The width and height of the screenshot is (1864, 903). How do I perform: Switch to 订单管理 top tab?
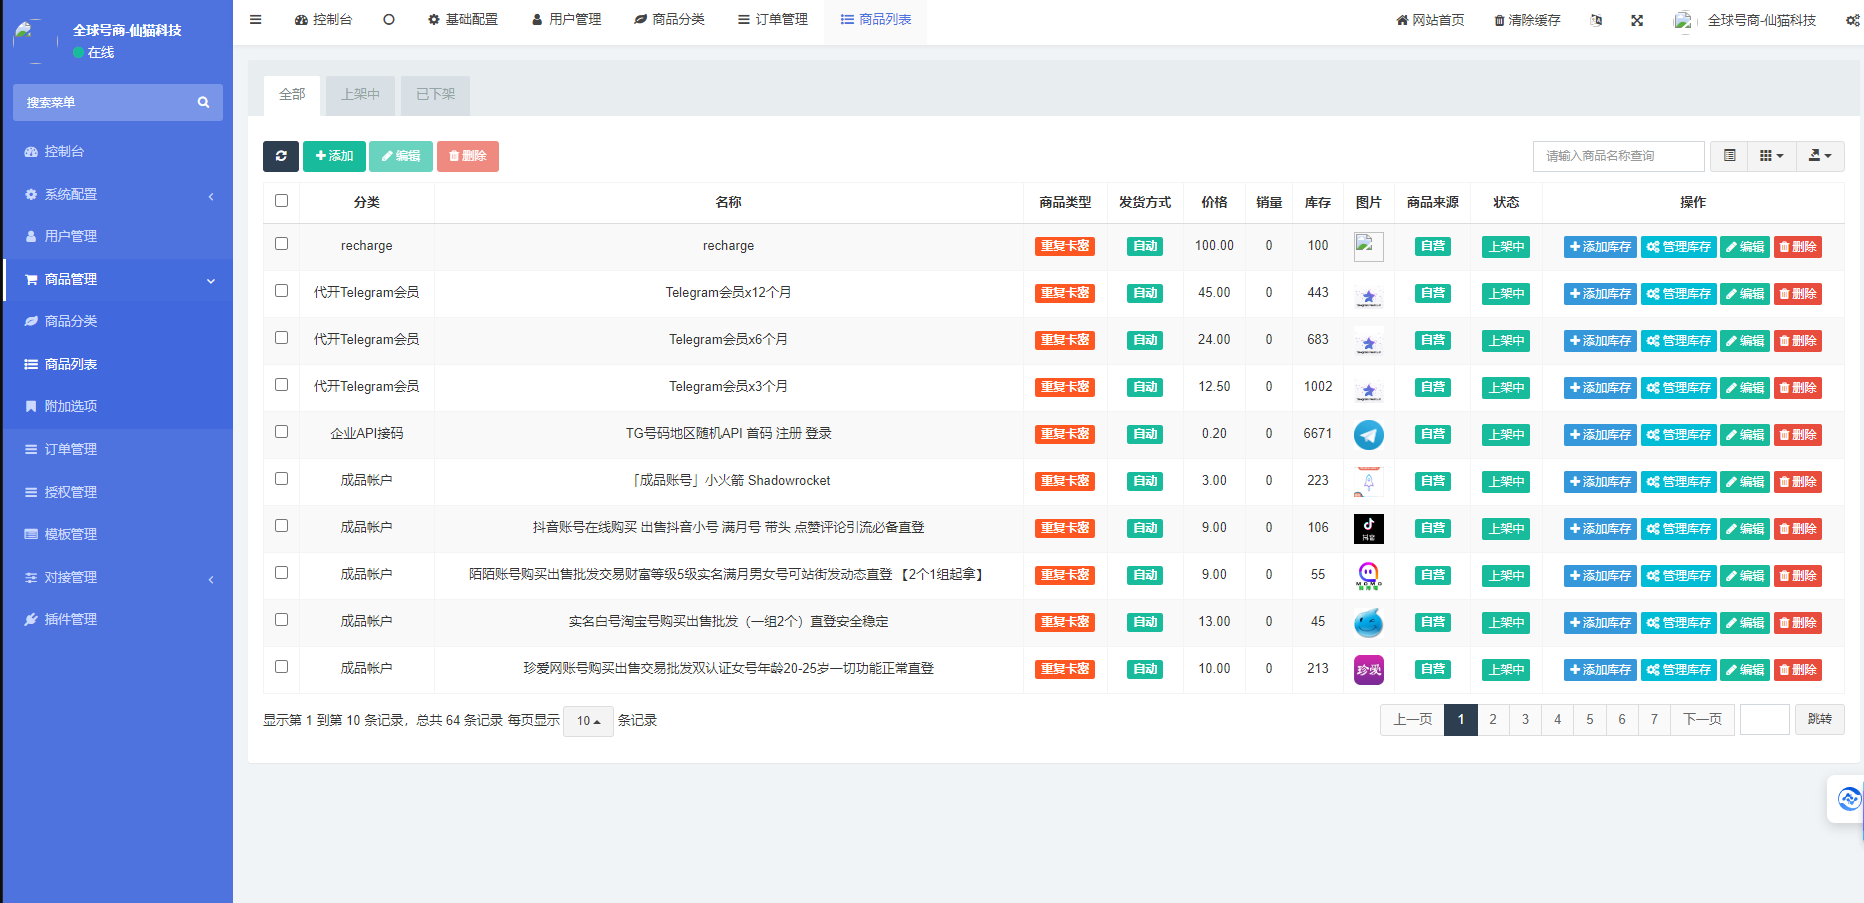[772, 19]
